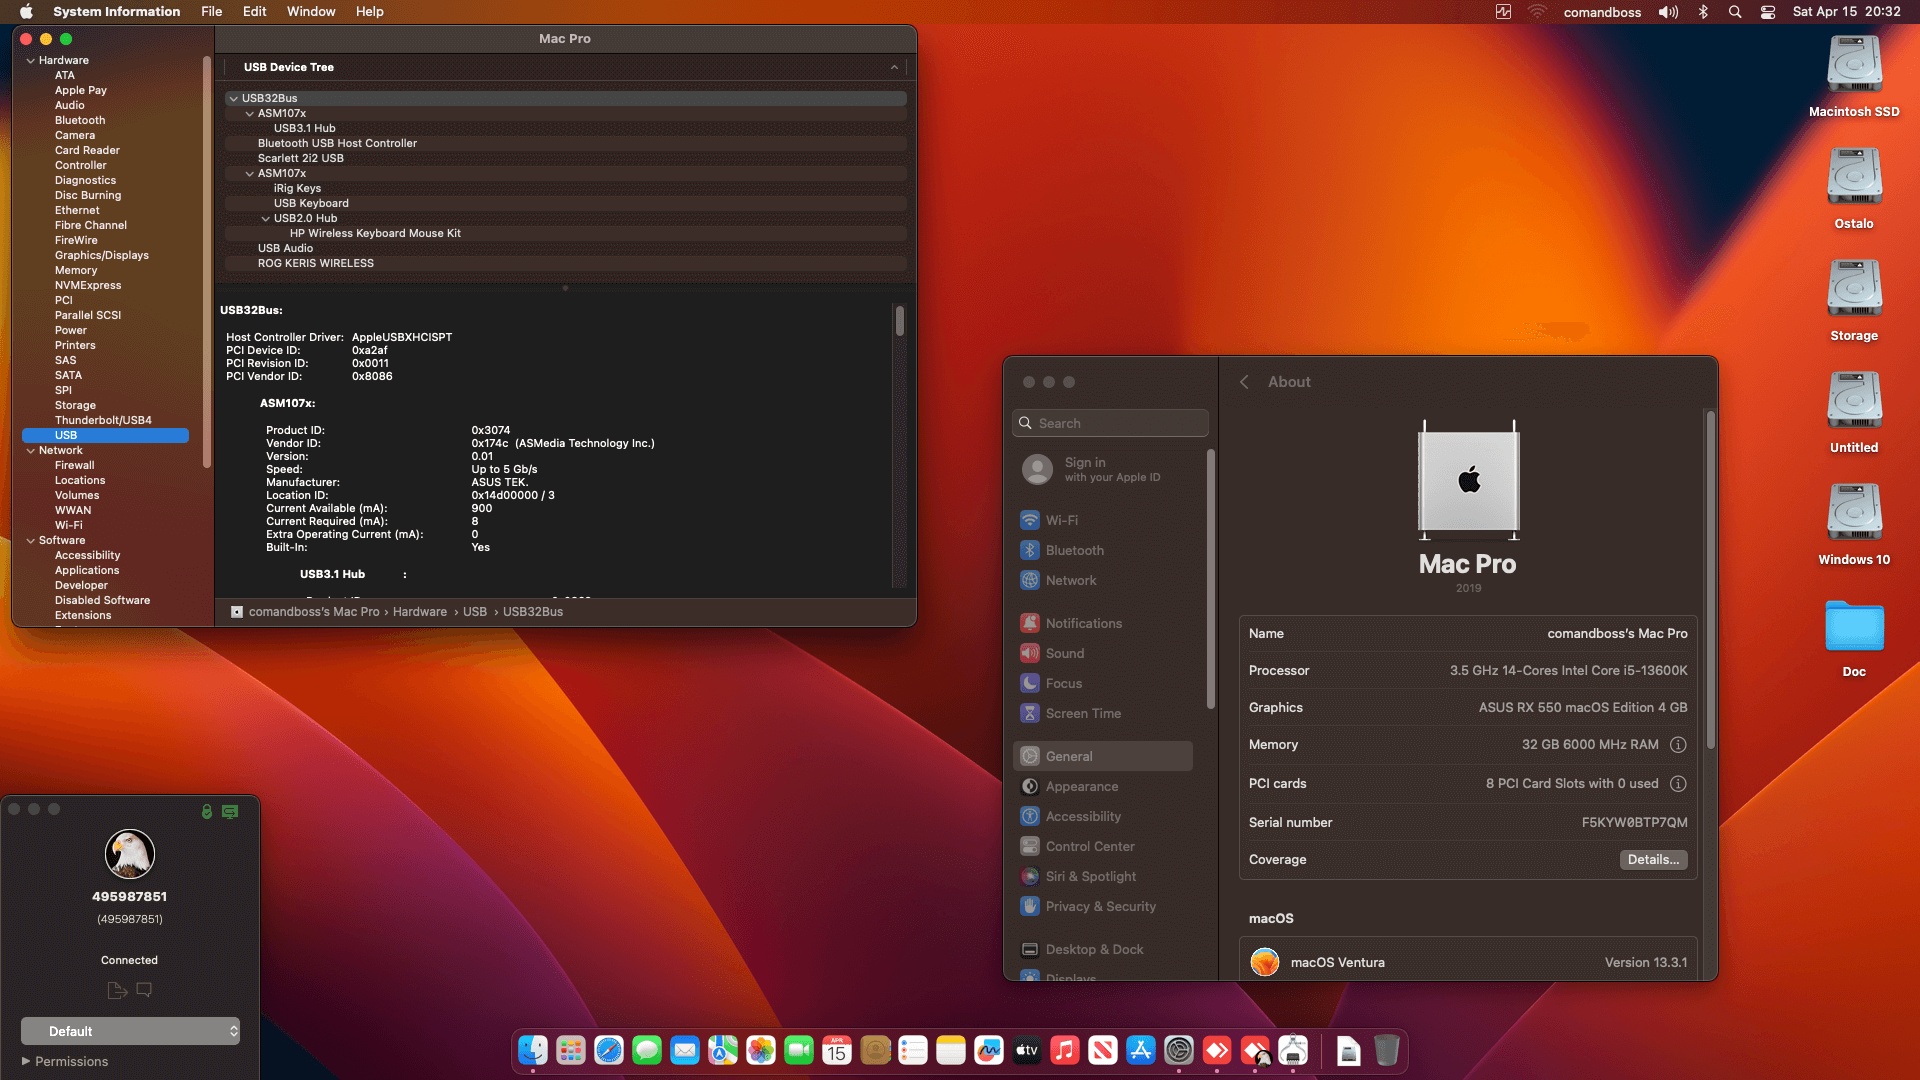Click the Memory info circle icon

(1678, 745)
